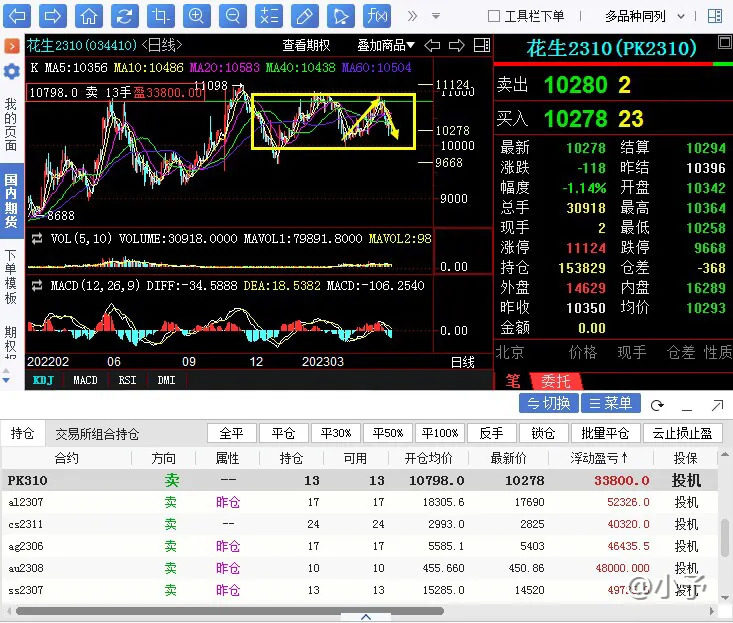Image resolution: width=733 pixels, height=623 pixels.
Task: Select the PK310 position row
Action: [x=359, y=480]
